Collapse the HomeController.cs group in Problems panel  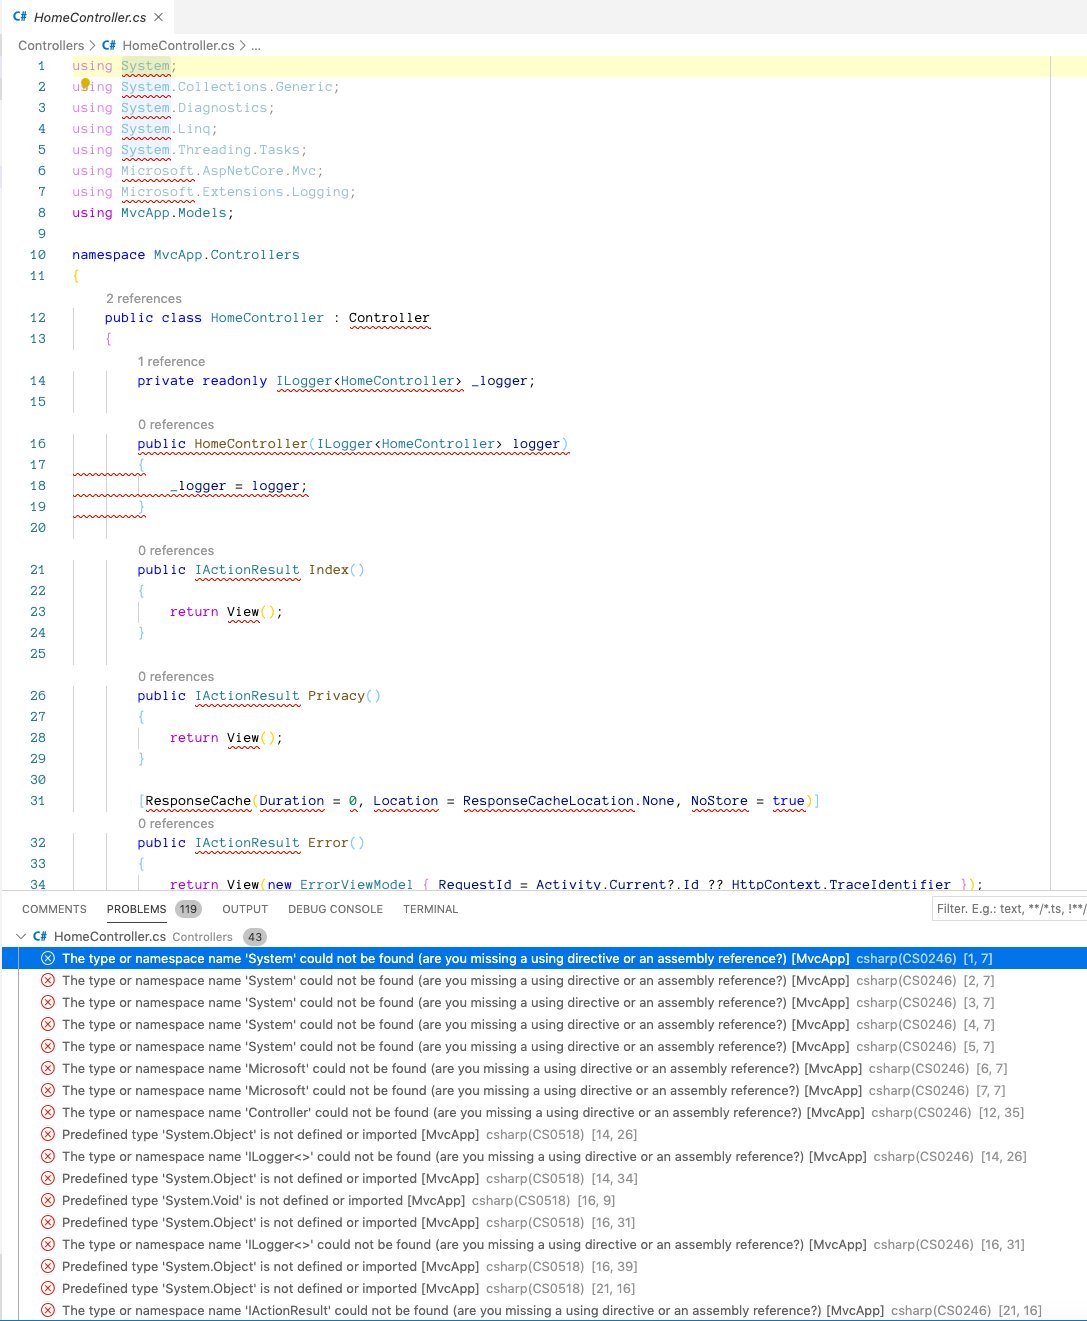pos(22,936)
